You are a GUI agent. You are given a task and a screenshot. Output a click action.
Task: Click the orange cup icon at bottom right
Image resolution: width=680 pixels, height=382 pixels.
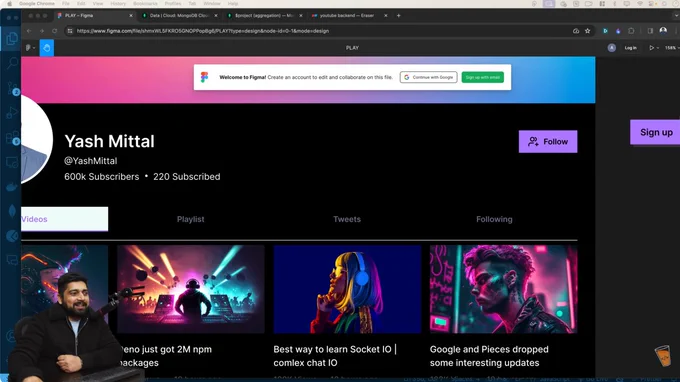point(663,355)
